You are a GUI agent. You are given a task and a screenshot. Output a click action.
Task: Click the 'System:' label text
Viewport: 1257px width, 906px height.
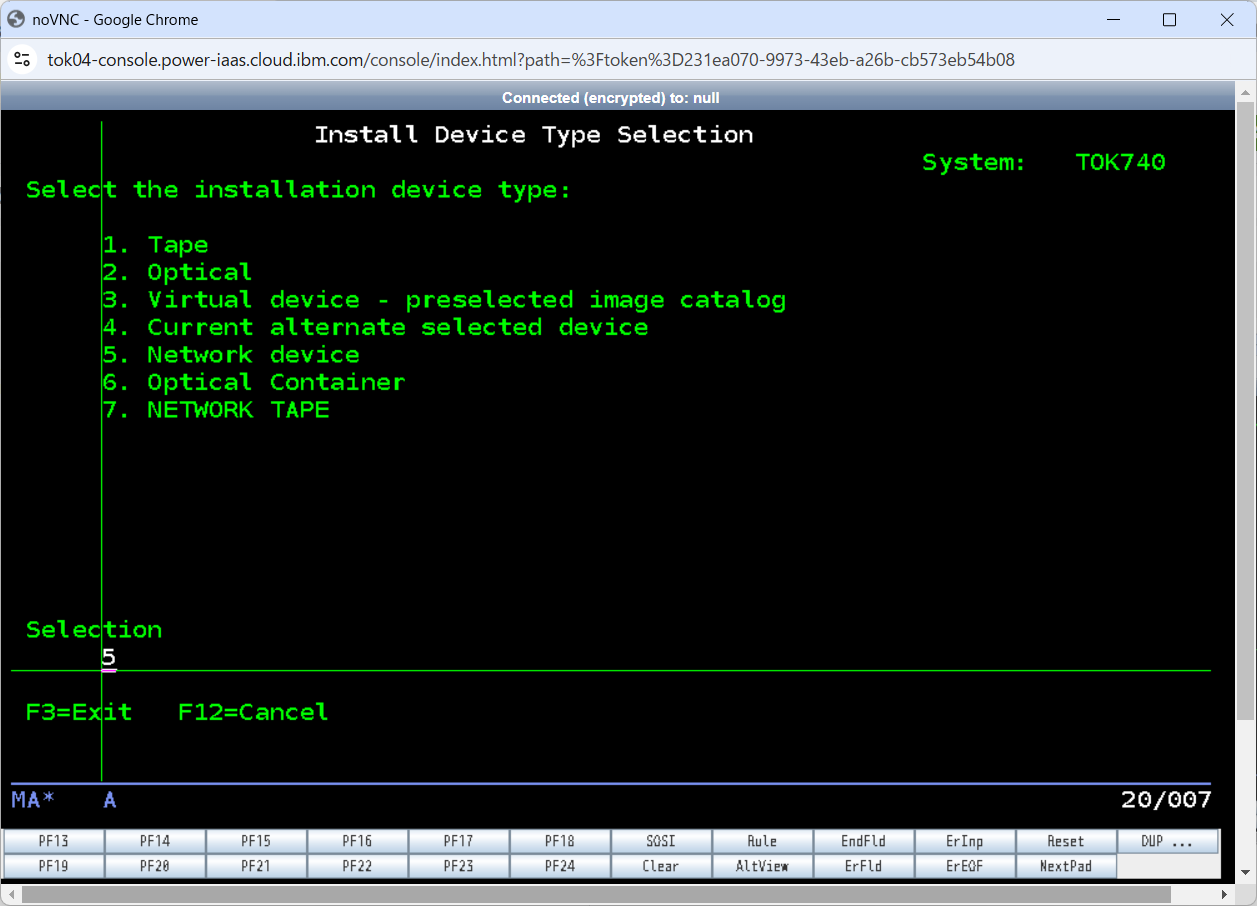tap(974, 162)
